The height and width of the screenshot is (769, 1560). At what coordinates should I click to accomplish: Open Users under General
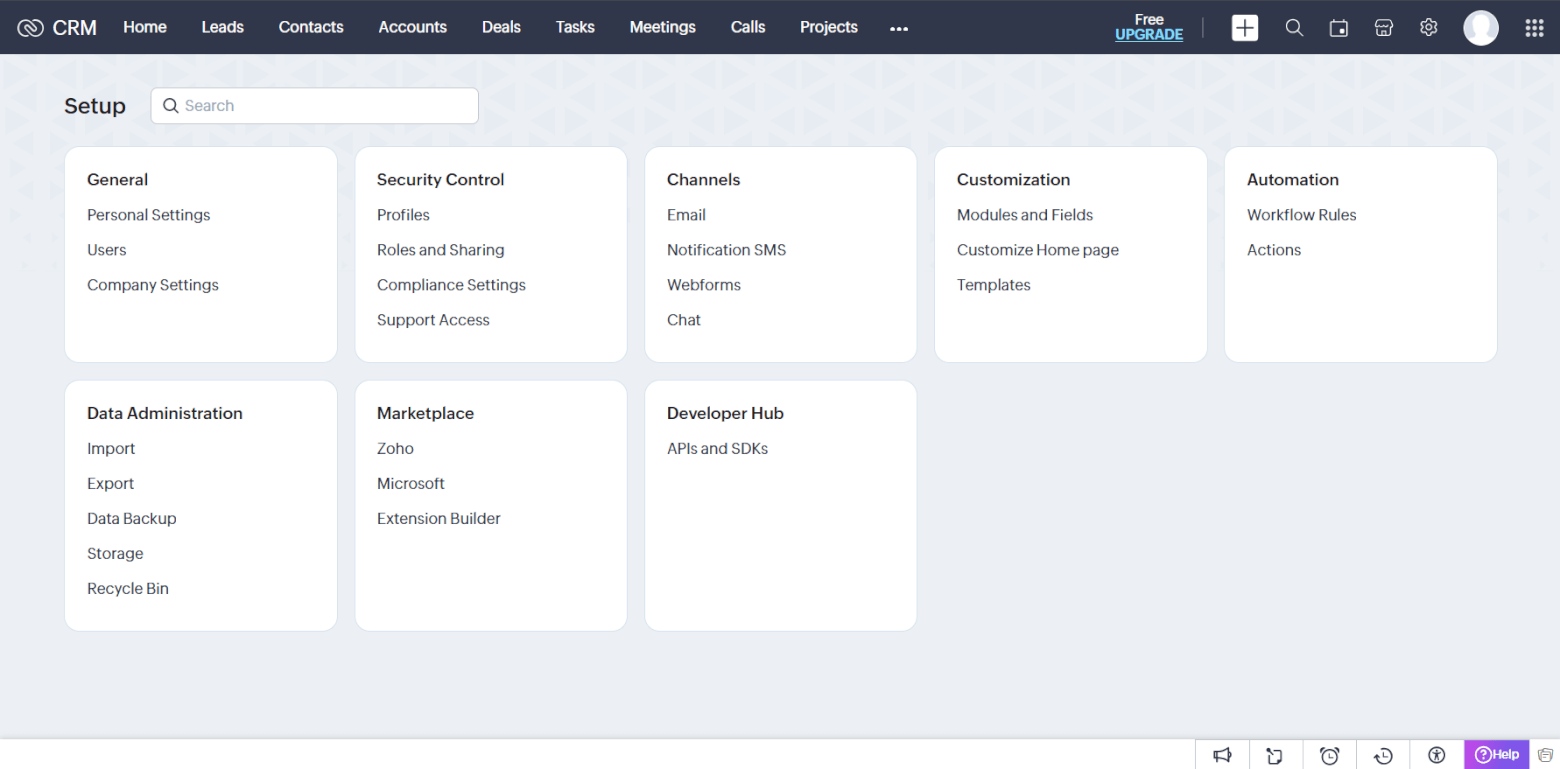[107, 250]
